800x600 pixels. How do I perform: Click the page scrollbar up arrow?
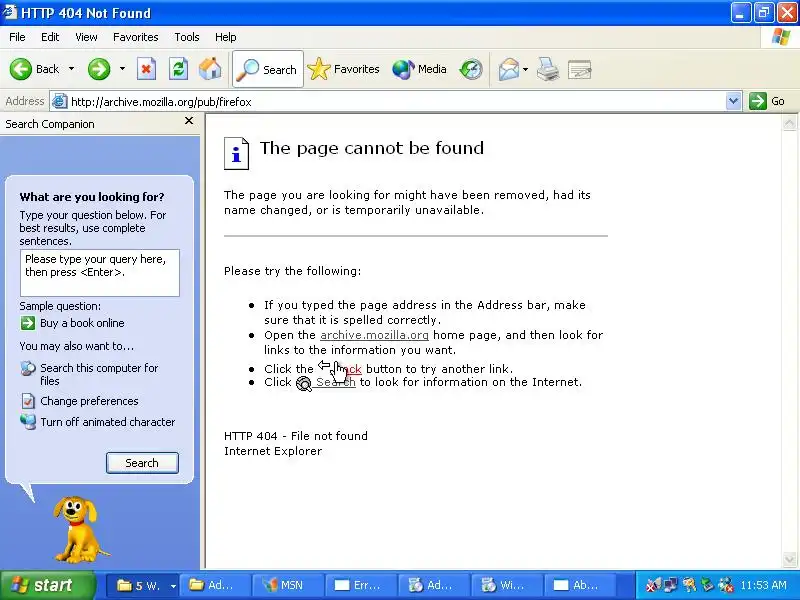pyautogui.click(x=789, y=122)
